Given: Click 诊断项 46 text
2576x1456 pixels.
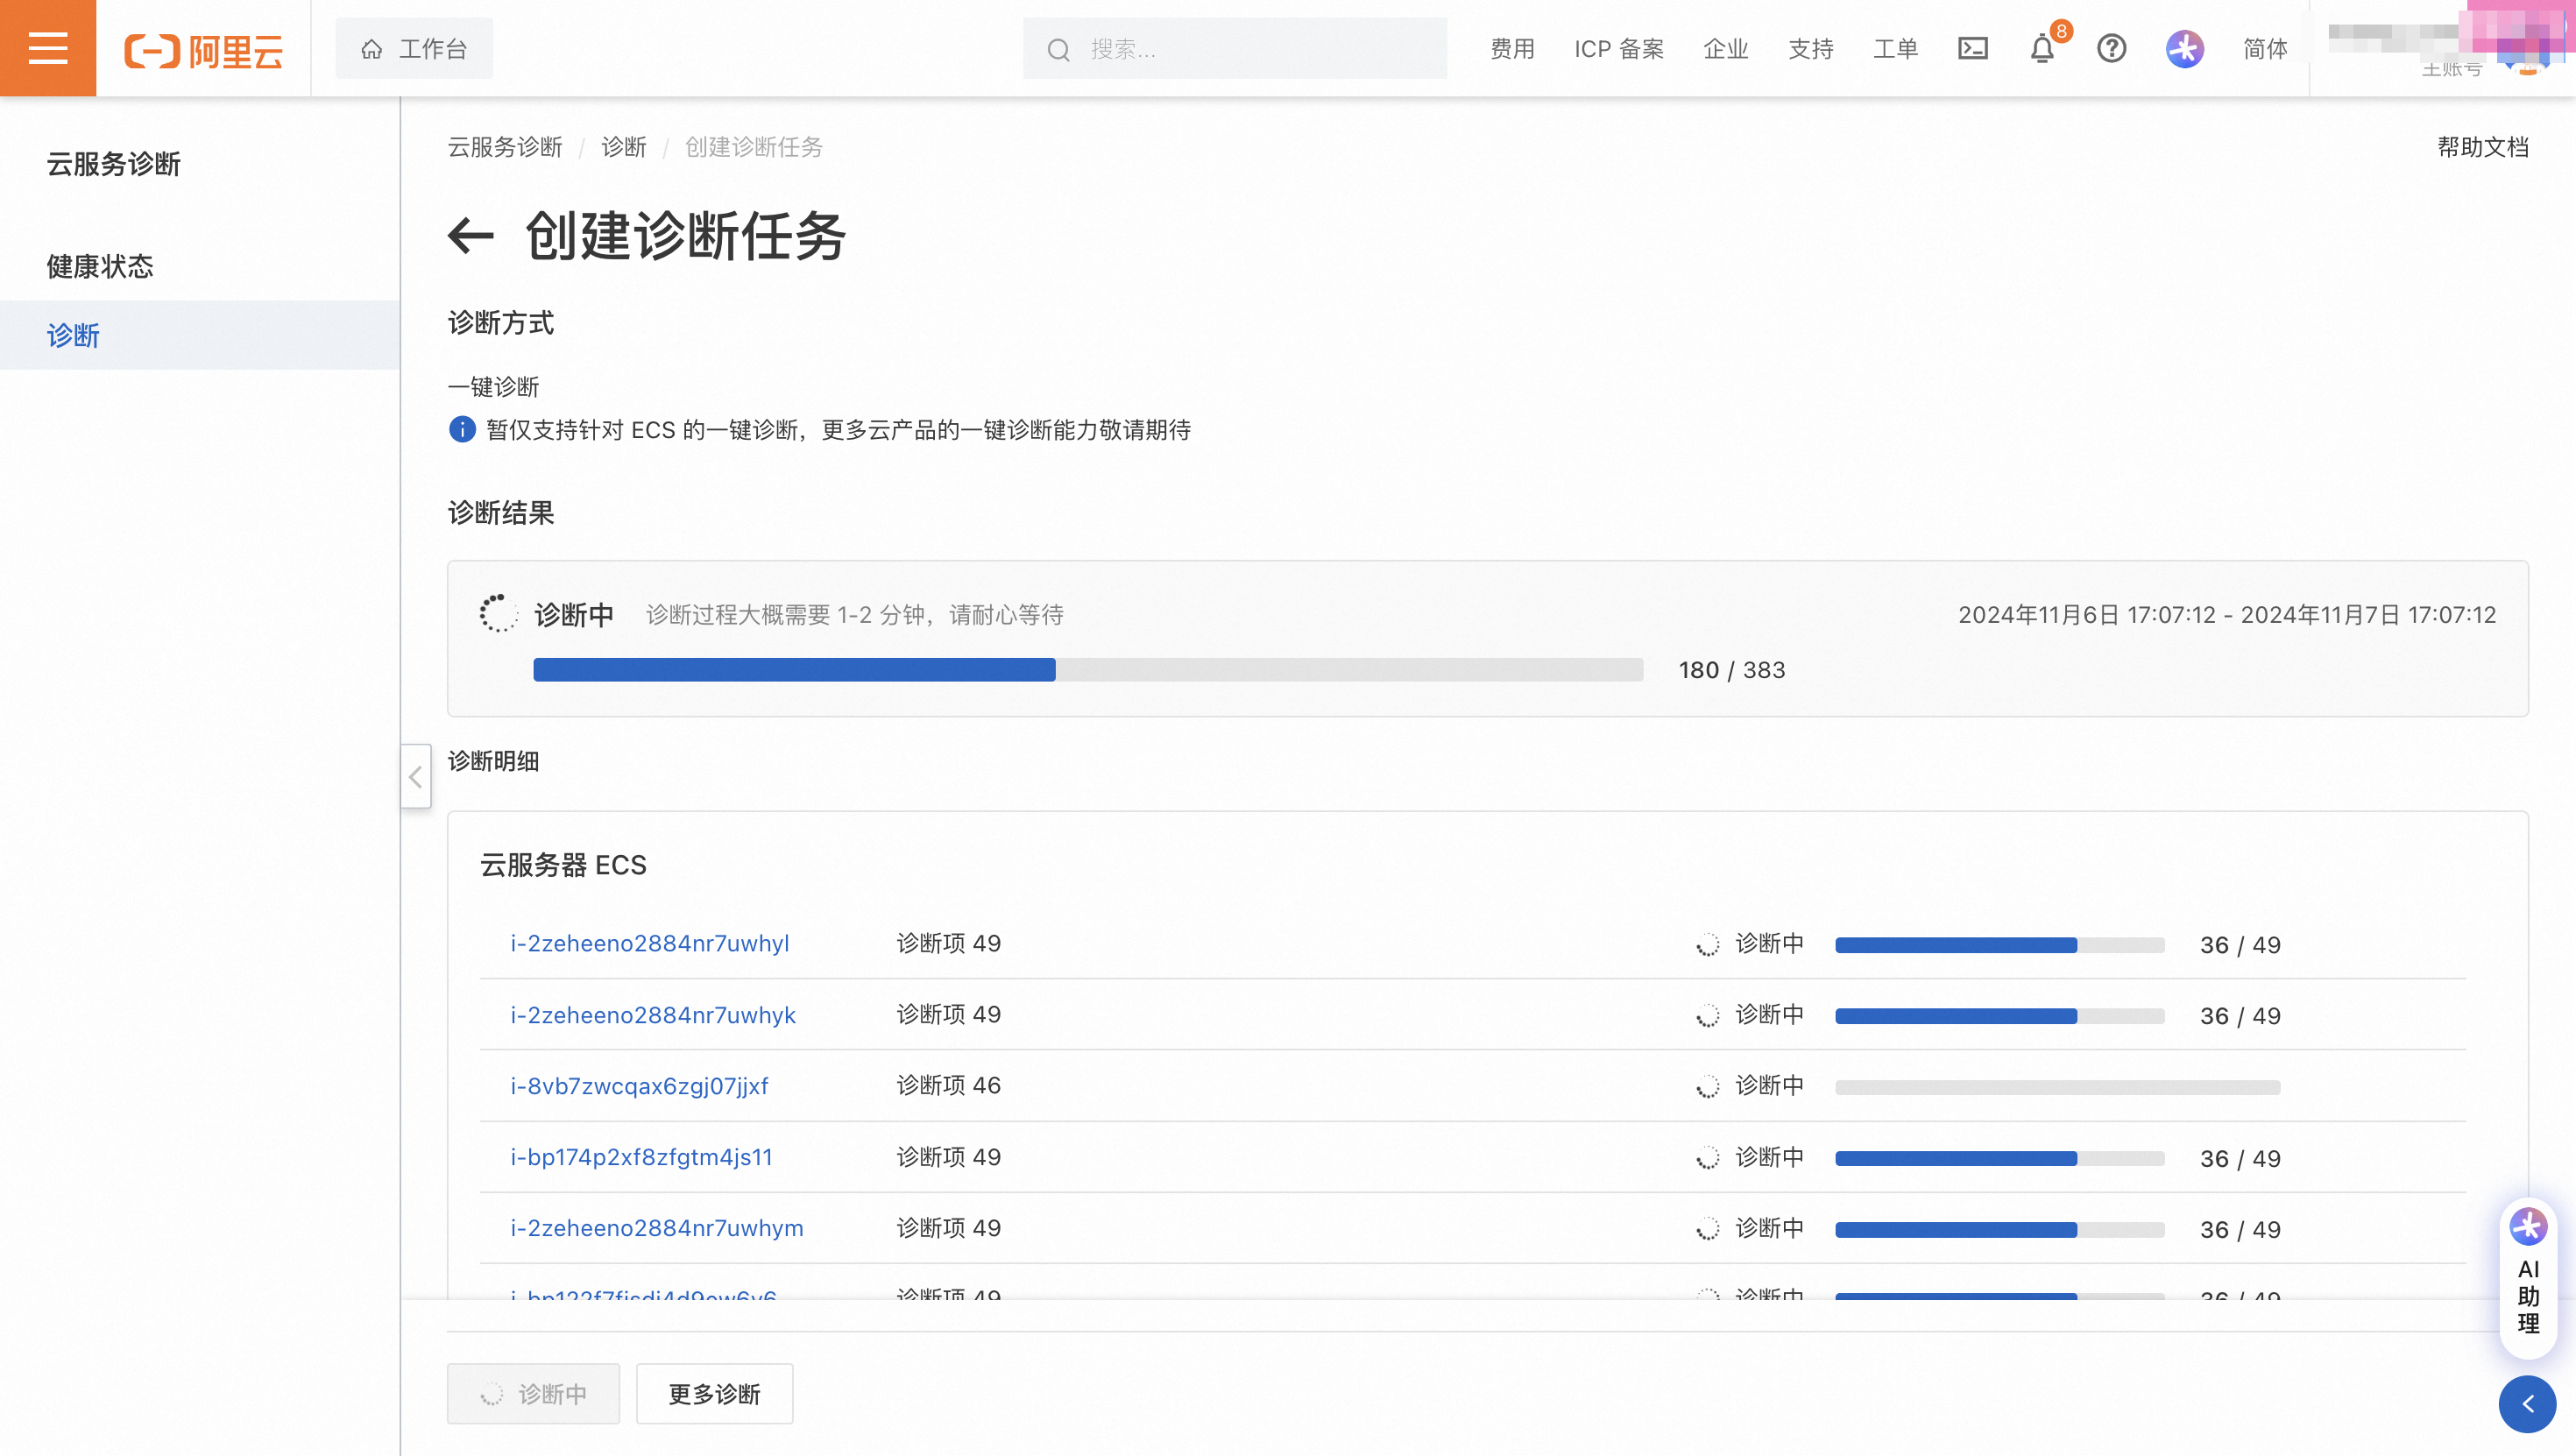Looking at the screenshot, I should tap(948, 1086).
